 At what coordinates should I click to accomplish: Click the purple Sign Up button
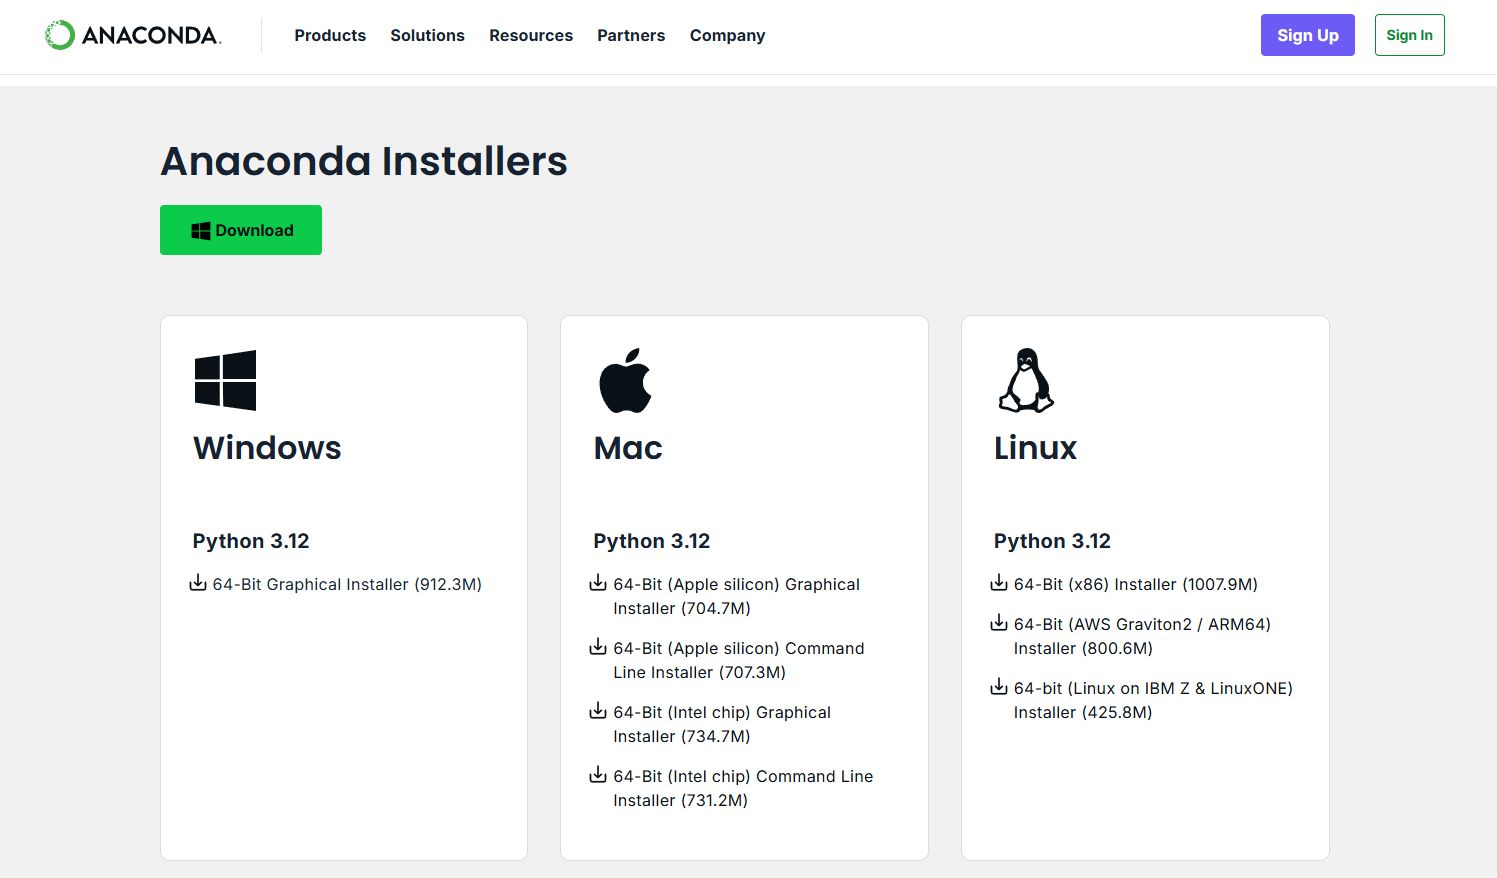pyautogui.click(x=1307, y=35)
